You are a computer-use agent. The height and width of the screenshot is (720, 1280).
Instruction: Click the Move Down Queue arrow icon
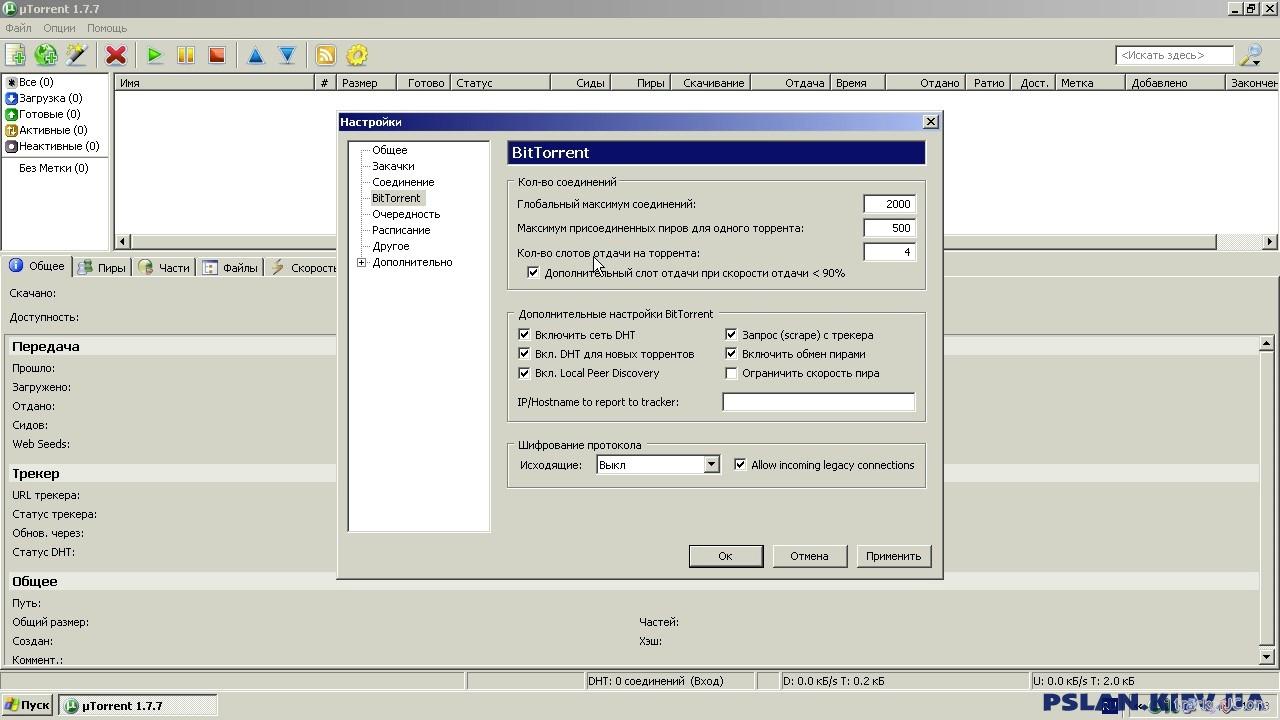point(287,55)
